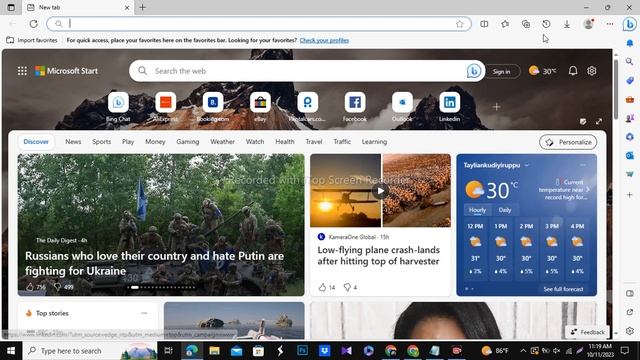The image size is (640, 360).
Task: Open sidebar Microsoft 365 icon
Action: (x=630, y=137)
